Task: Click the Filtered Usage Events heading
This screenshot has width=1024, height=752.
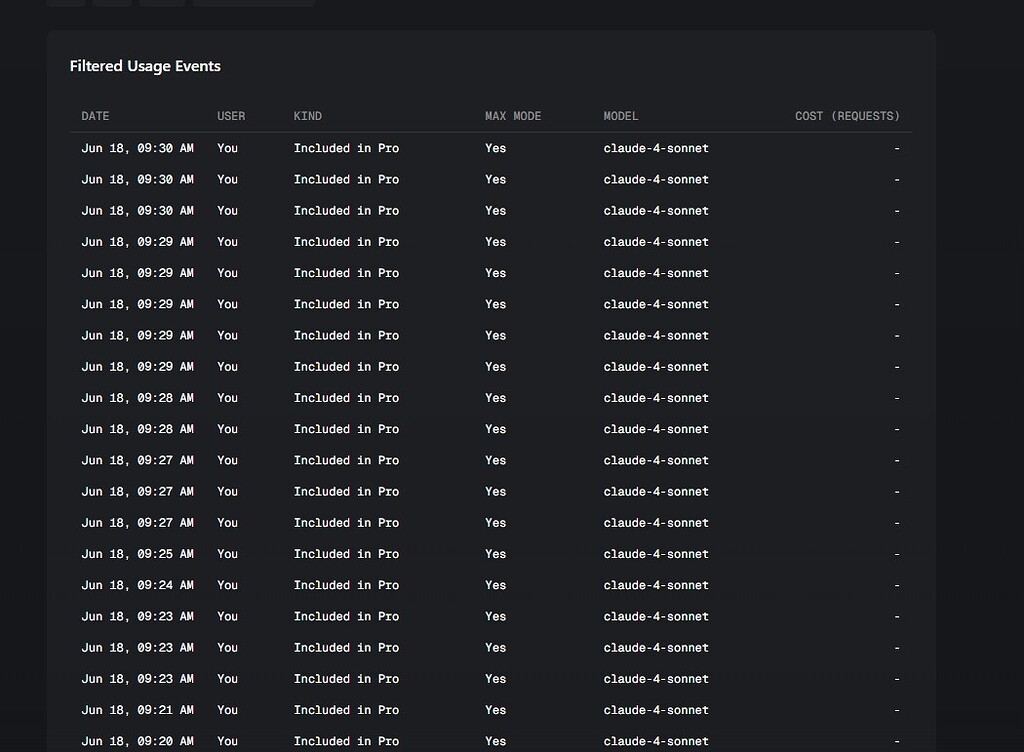Action: (x=145, y=66)
